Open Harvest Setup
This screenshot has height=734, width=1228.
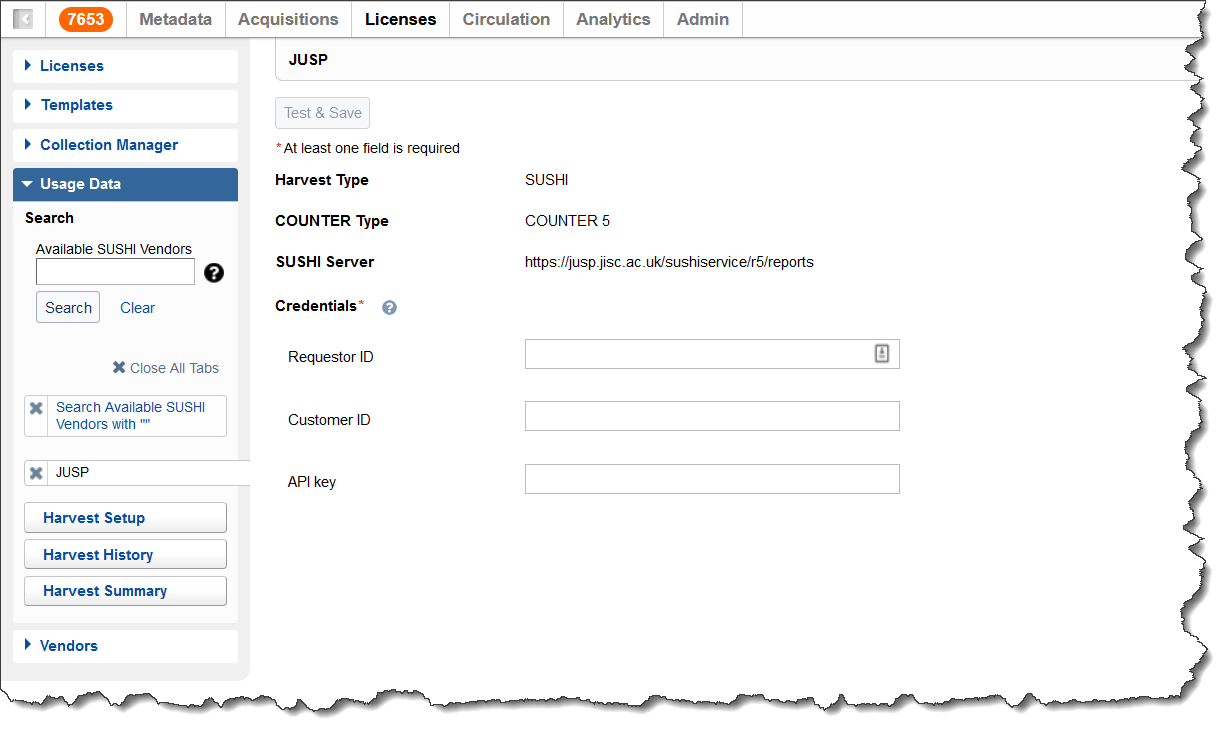click(x=125, y=518)
